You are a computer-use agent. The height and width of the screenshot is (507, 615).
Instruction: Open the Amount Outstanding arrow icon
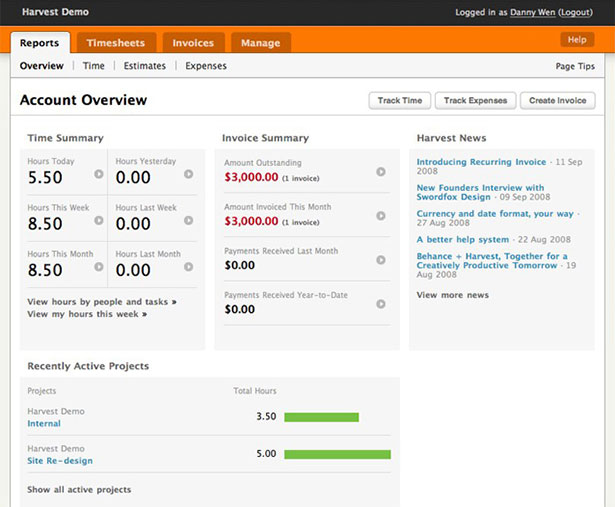pyautogui.click(x=381, y=171)
